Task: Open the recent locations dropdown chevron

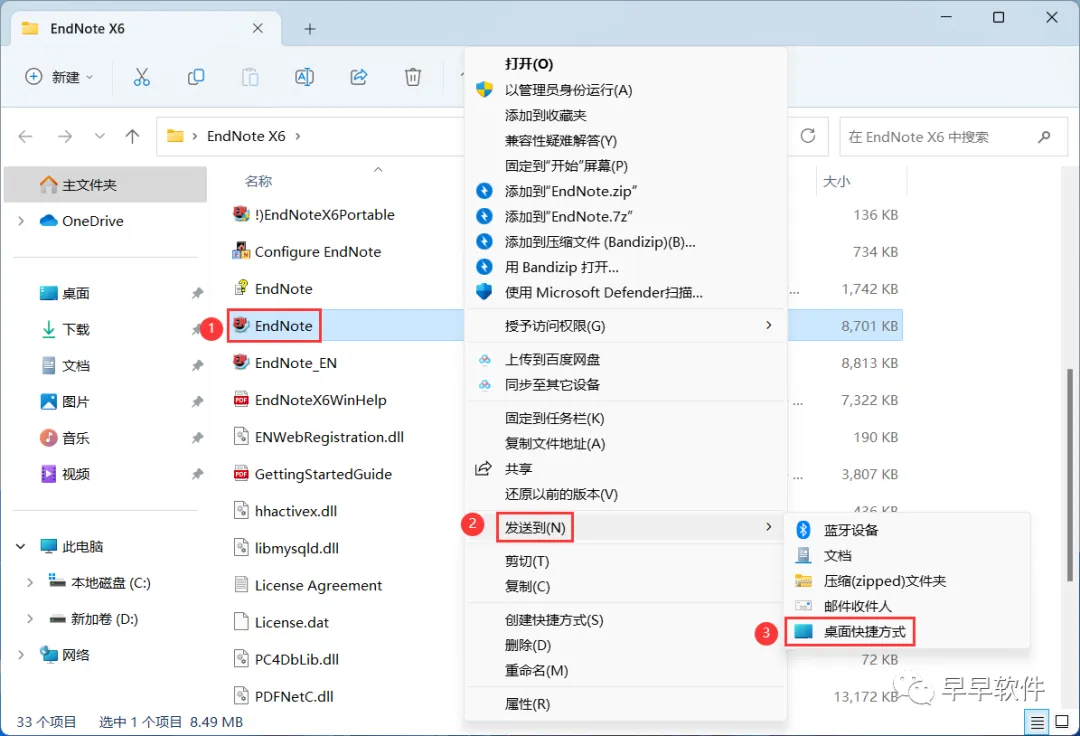Action: [x=100, y=136]
